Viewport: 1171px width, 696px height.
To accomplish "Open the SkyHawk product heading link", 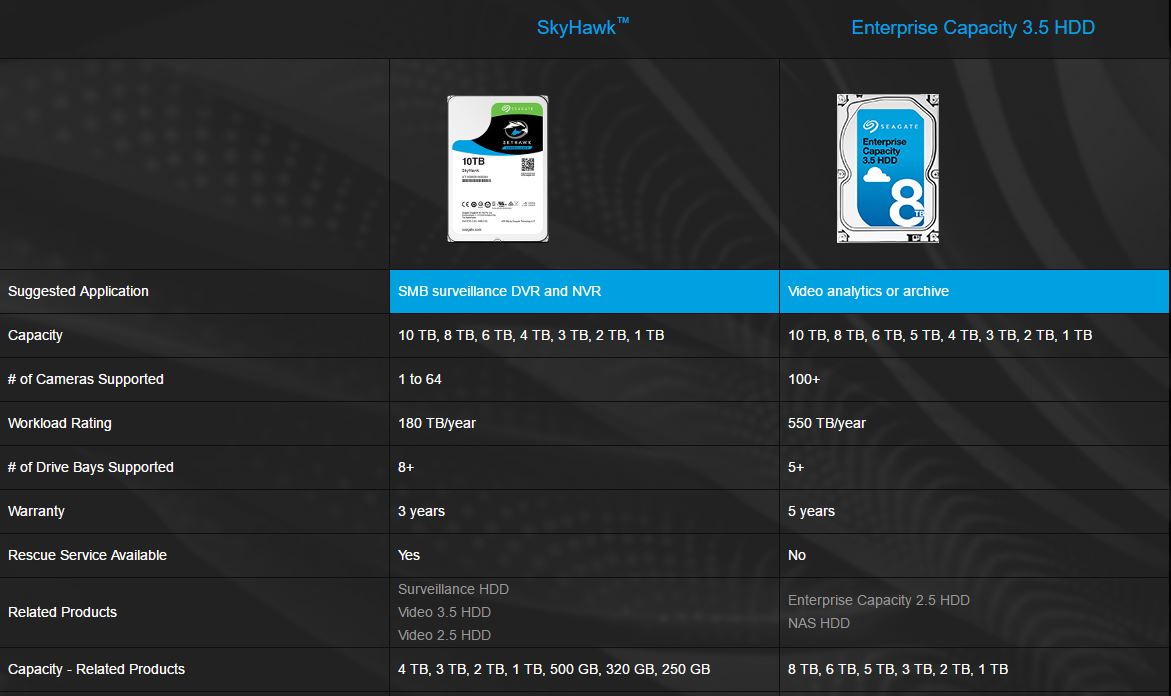I will coord(583,28).
